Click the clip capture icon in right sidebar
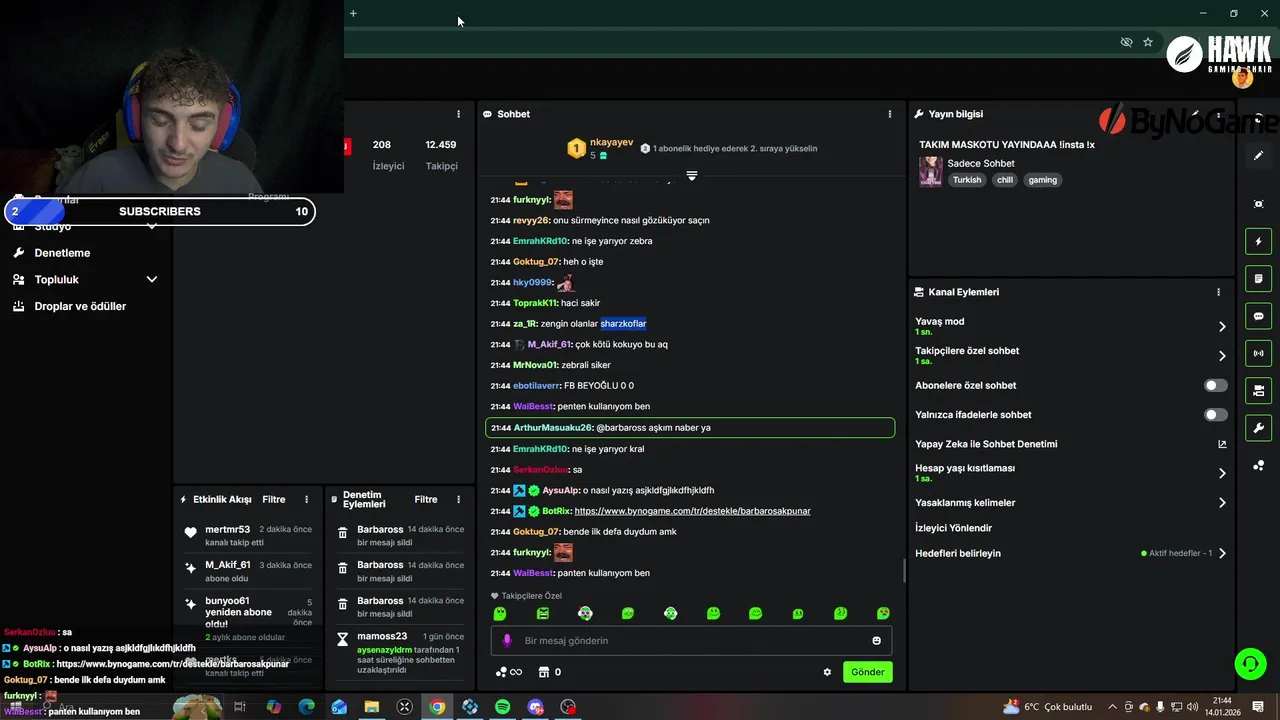The image size is (1280, 720). point(1258,204)
